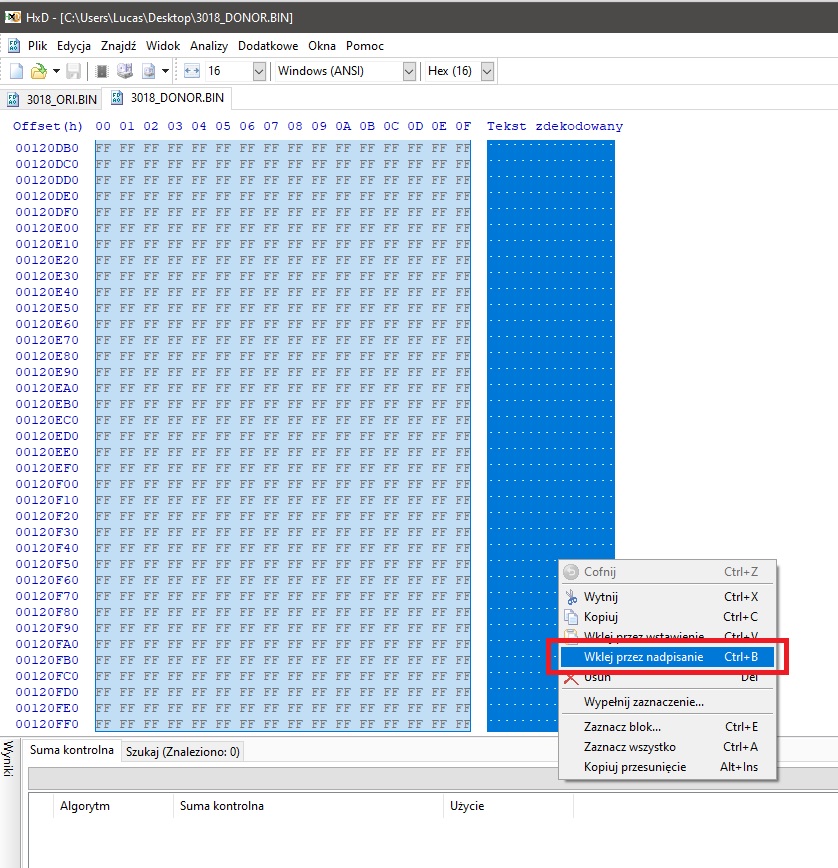
Task: Open the Analizy menu
Action: 209,46
